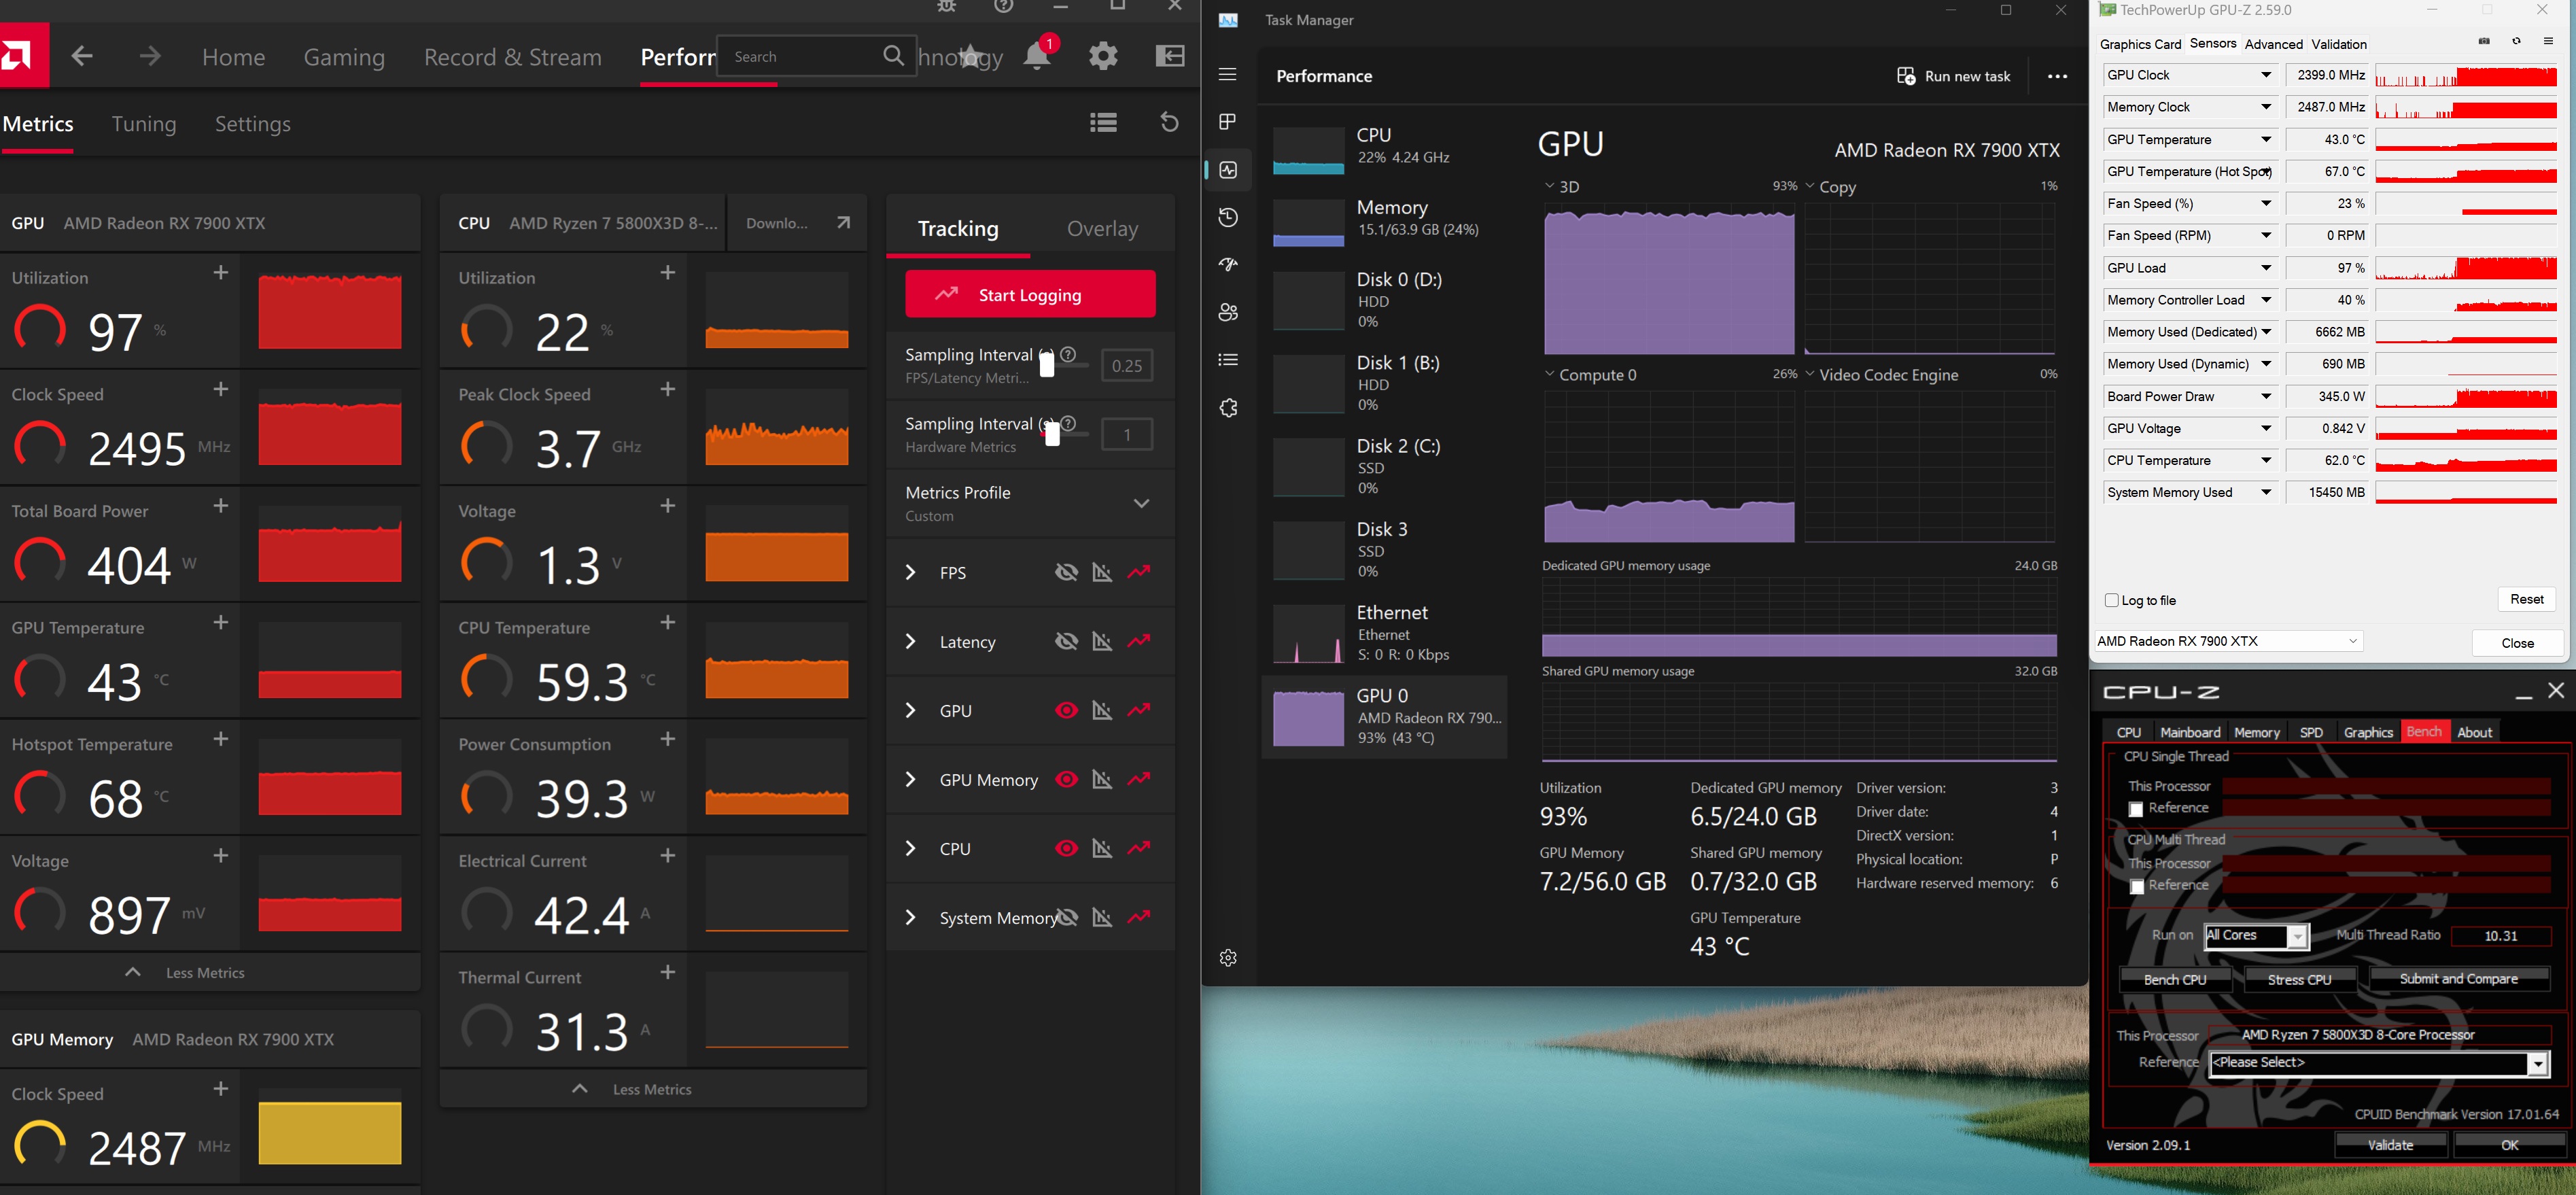Toggle Latency overlay visibility eye

point(1067,641)
